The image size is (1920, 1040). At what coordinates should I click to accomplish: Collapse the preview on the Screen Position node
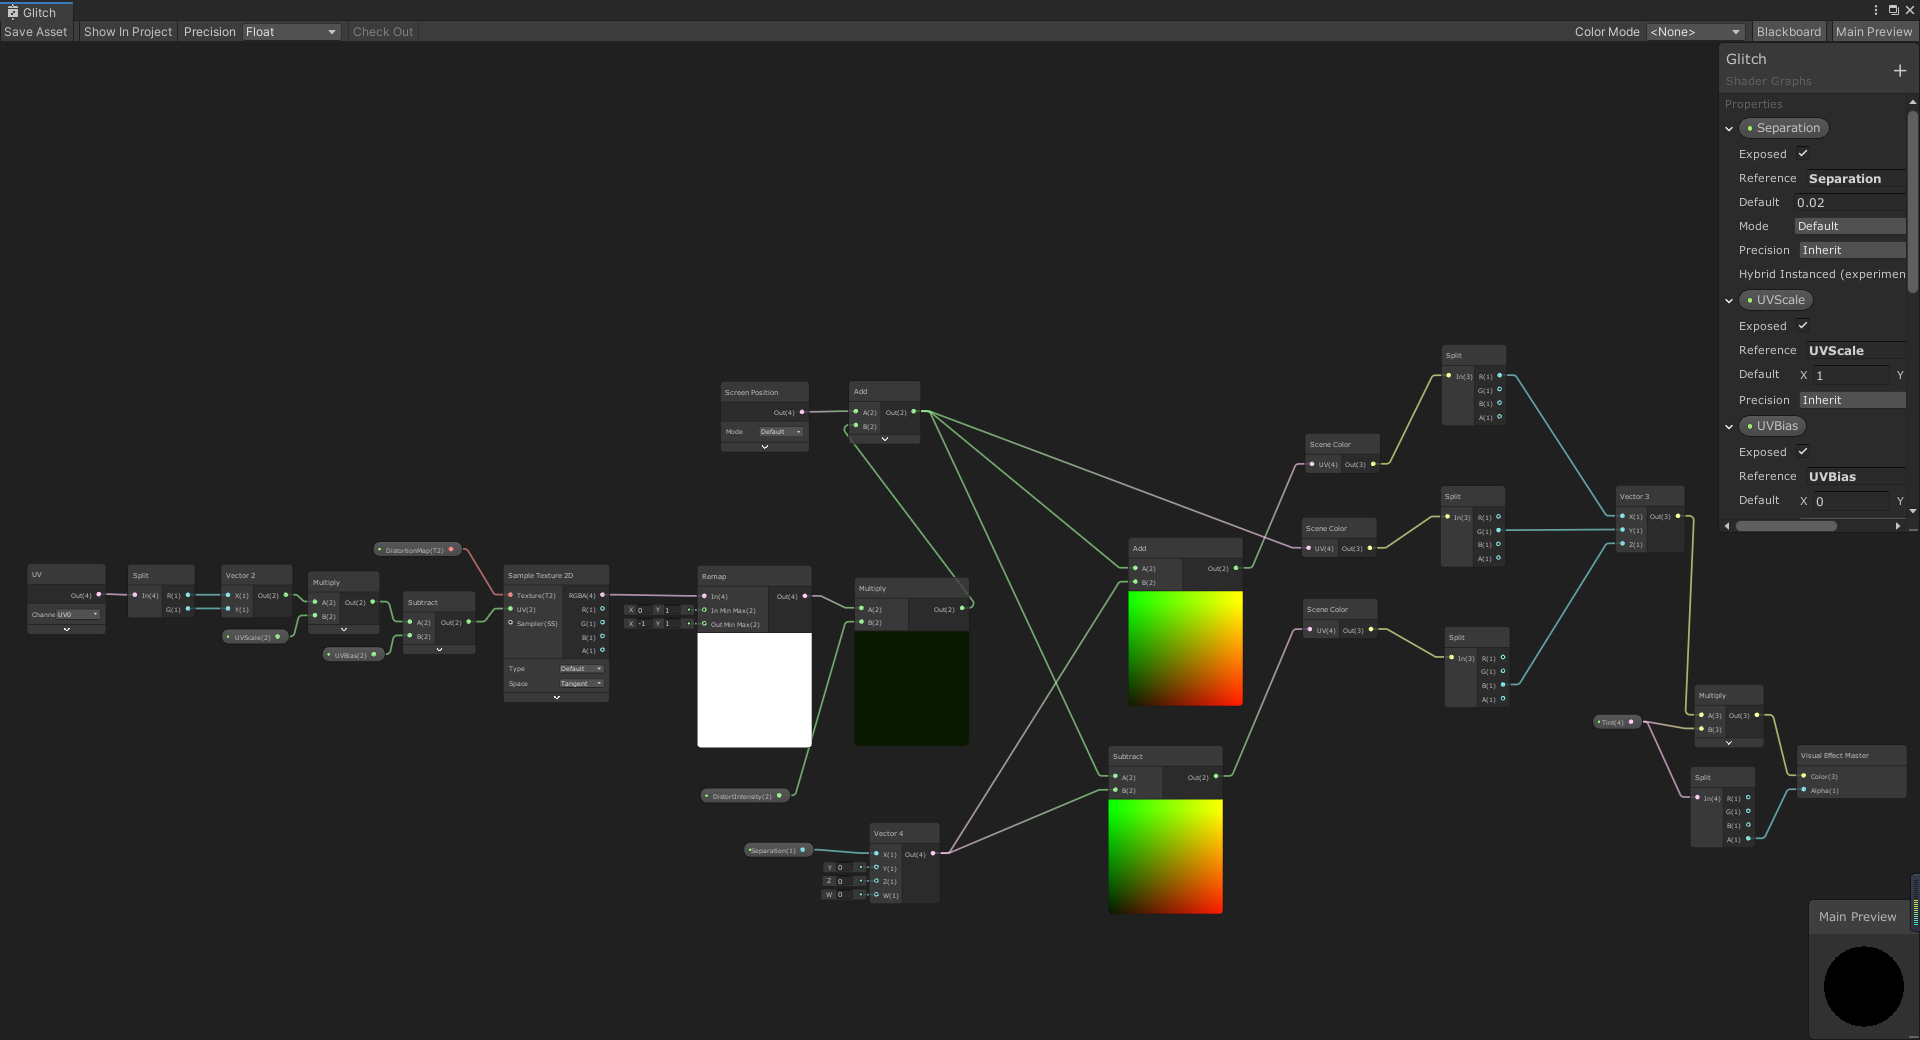764,447
